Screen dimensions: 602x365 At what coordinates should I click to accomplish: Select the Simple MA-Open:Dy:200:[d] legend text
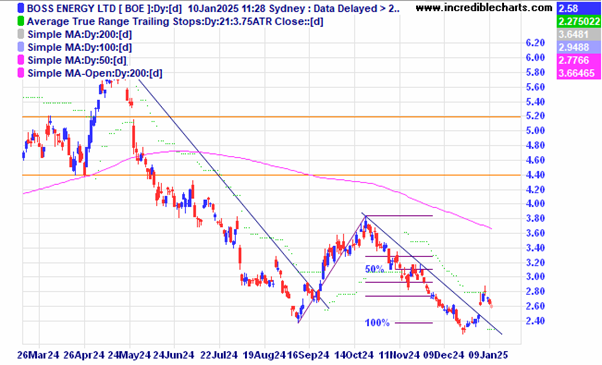tap(95, 73)
